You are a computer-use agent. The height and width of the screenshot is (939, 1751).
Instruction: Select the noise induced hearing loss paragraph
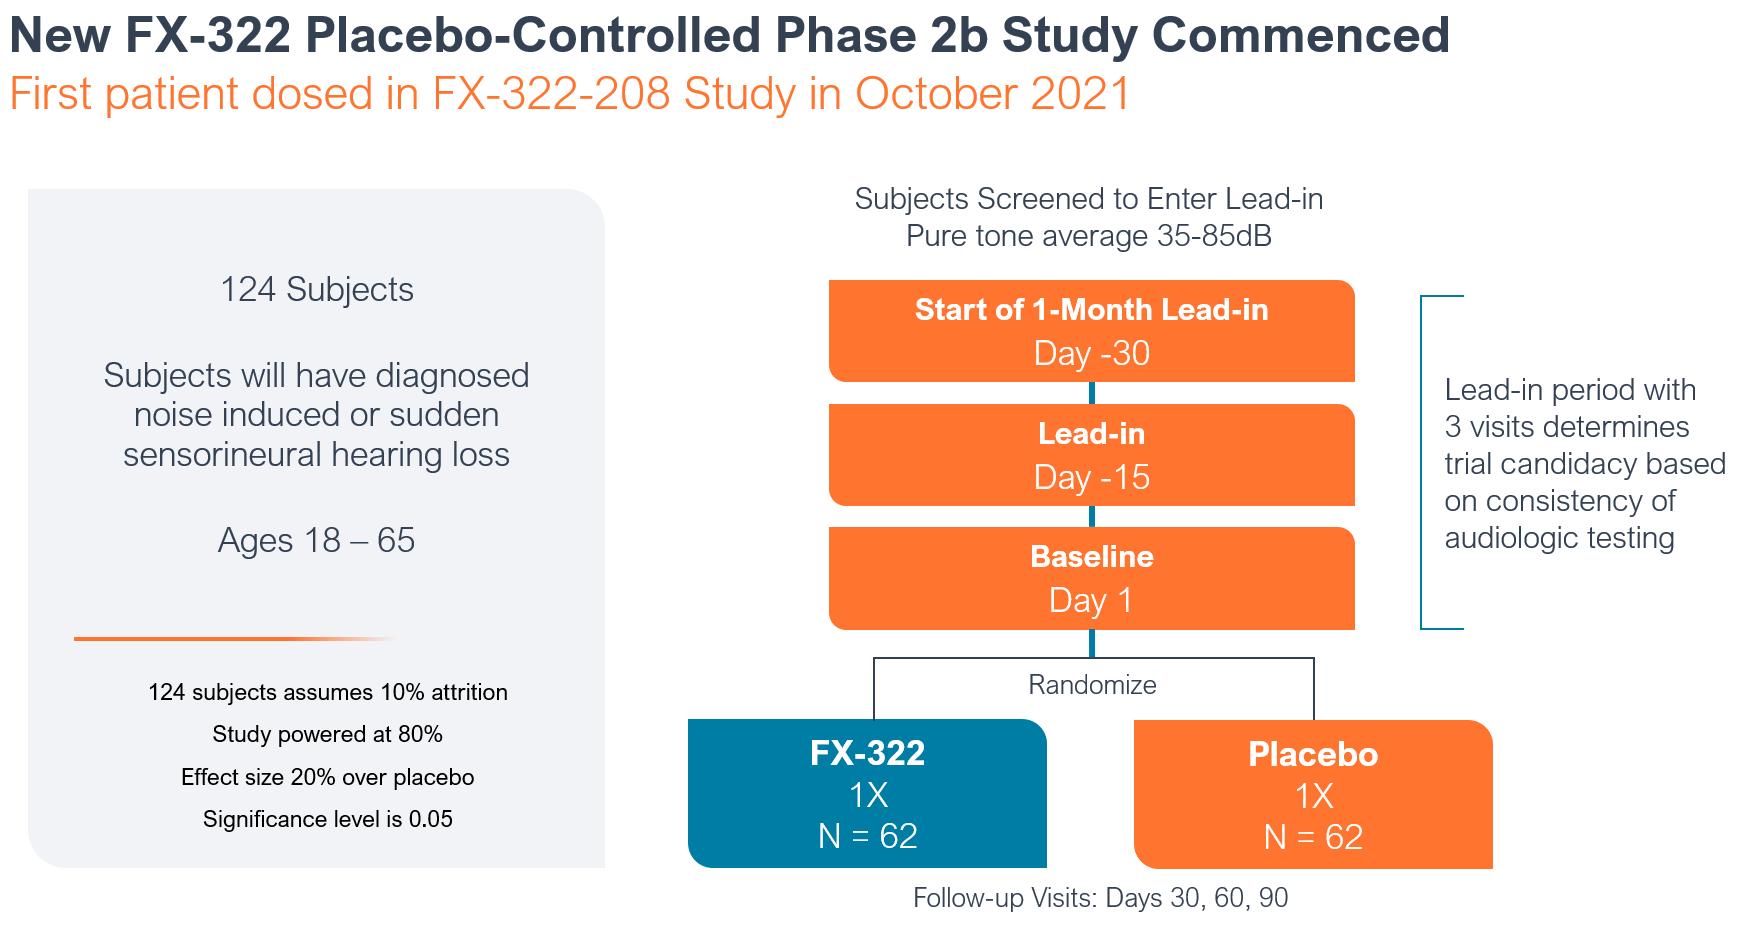point(316,415)
